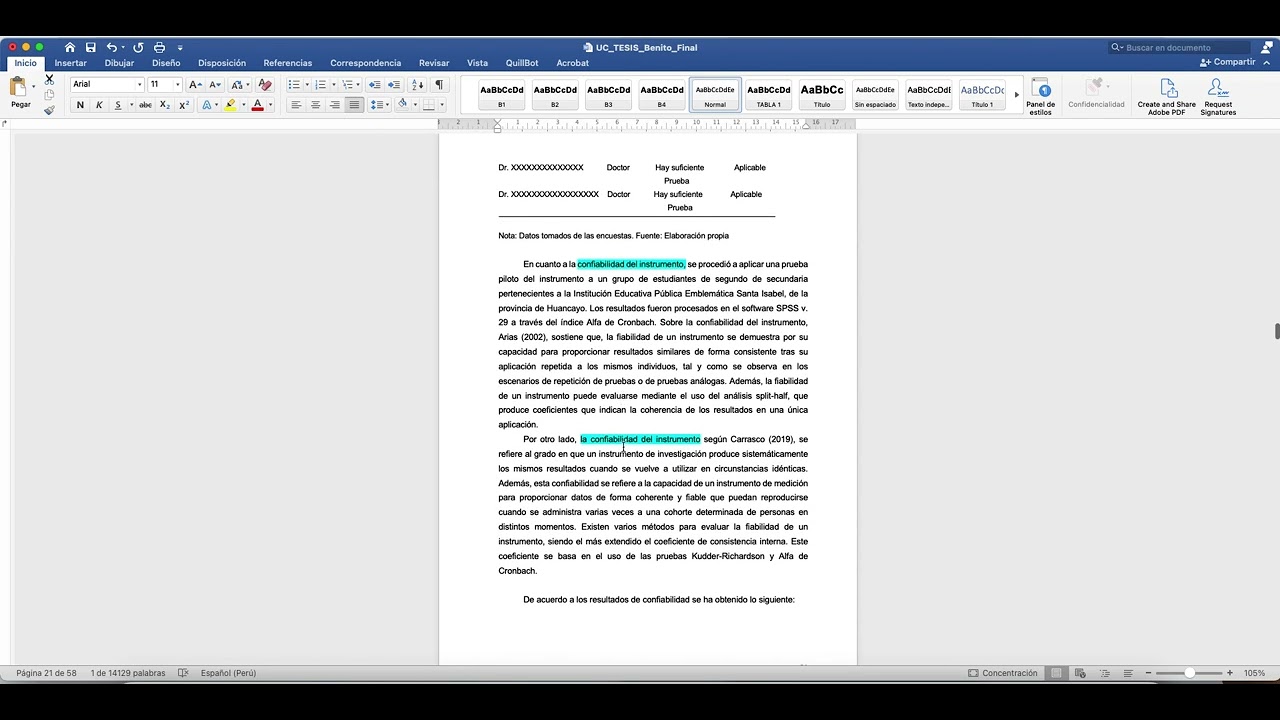Screen dimensions: 1280x720
Task: Toggle bold formatting N
Action: 80,105
